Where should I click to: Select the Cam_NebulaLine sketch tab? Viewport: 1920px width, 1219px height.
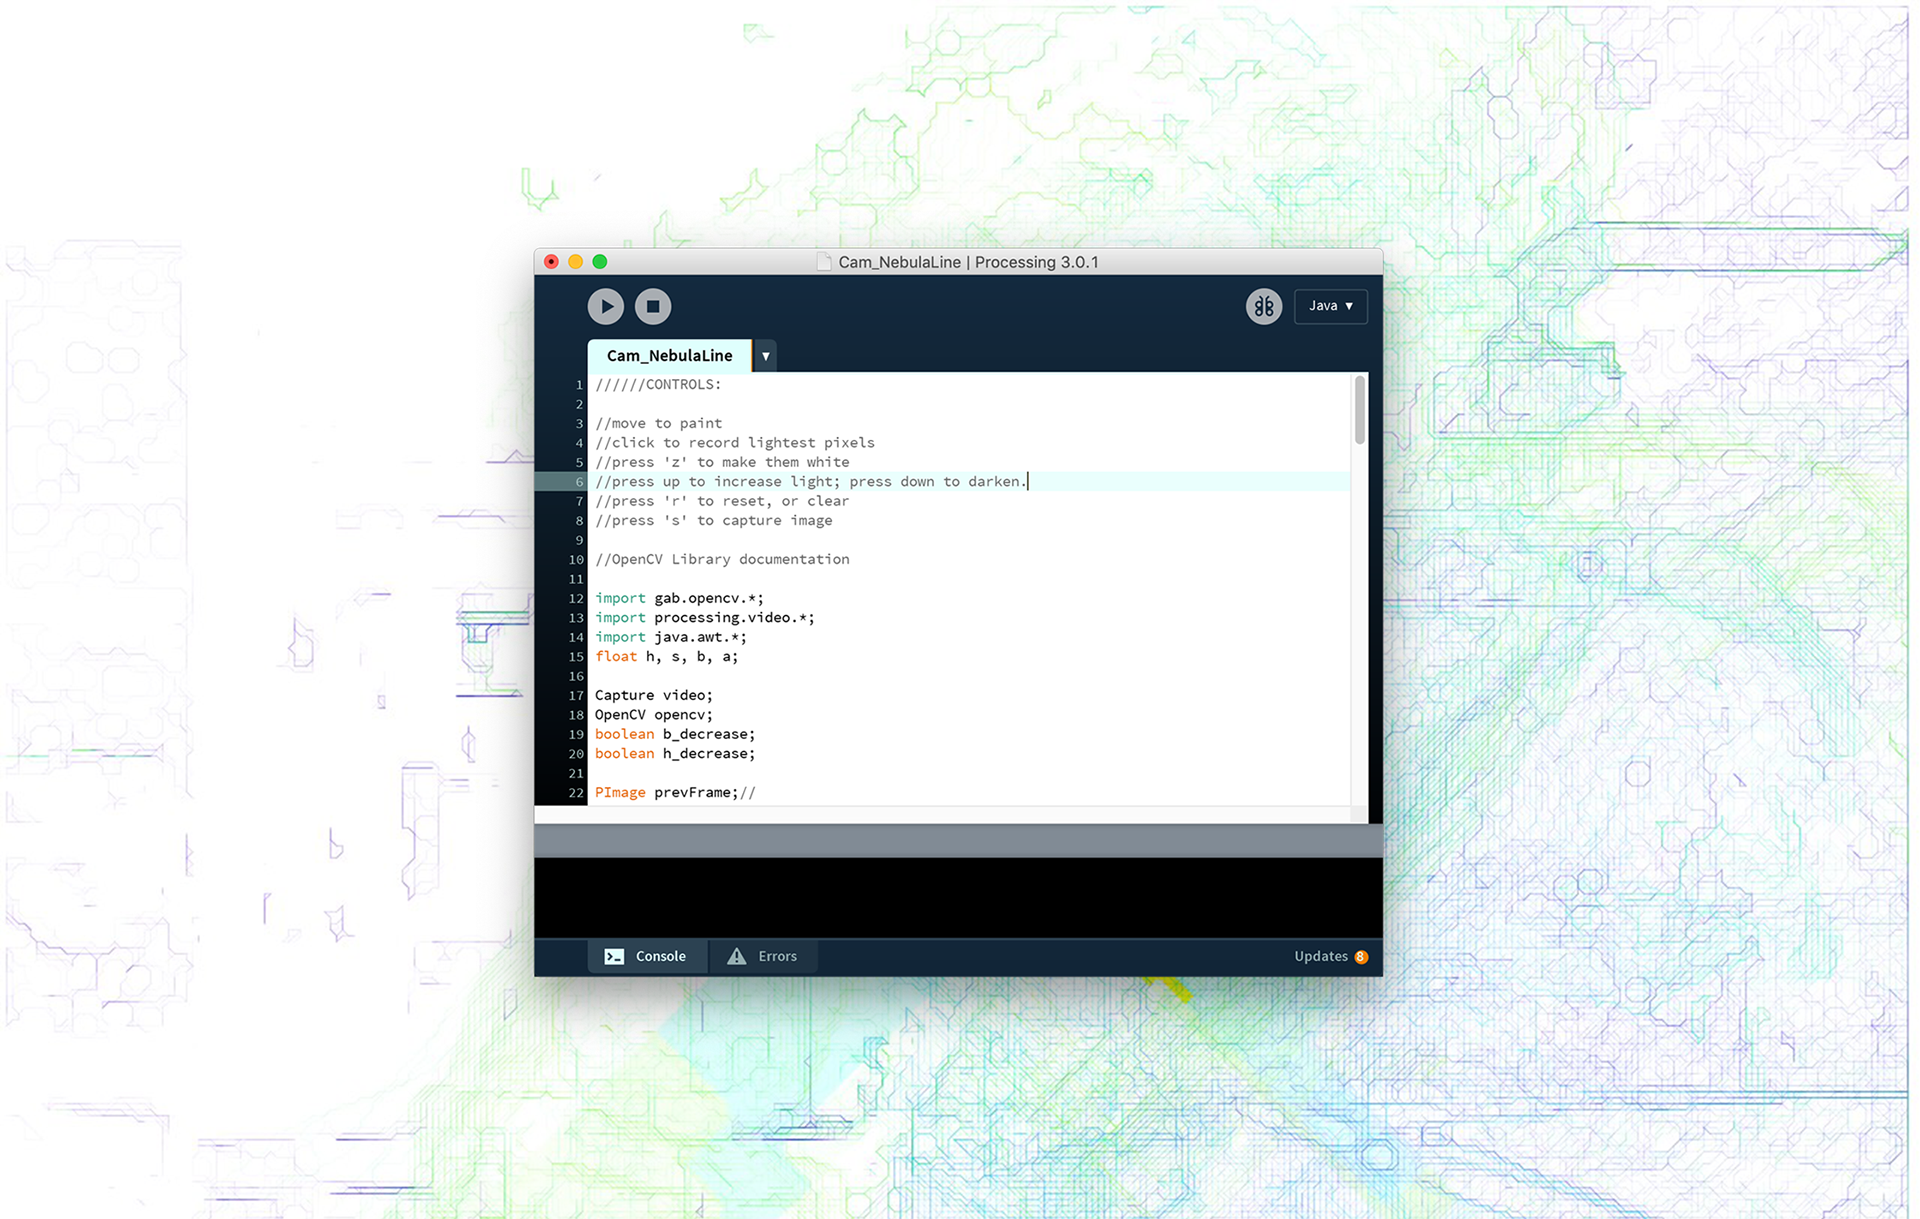[x=669, y=356]
